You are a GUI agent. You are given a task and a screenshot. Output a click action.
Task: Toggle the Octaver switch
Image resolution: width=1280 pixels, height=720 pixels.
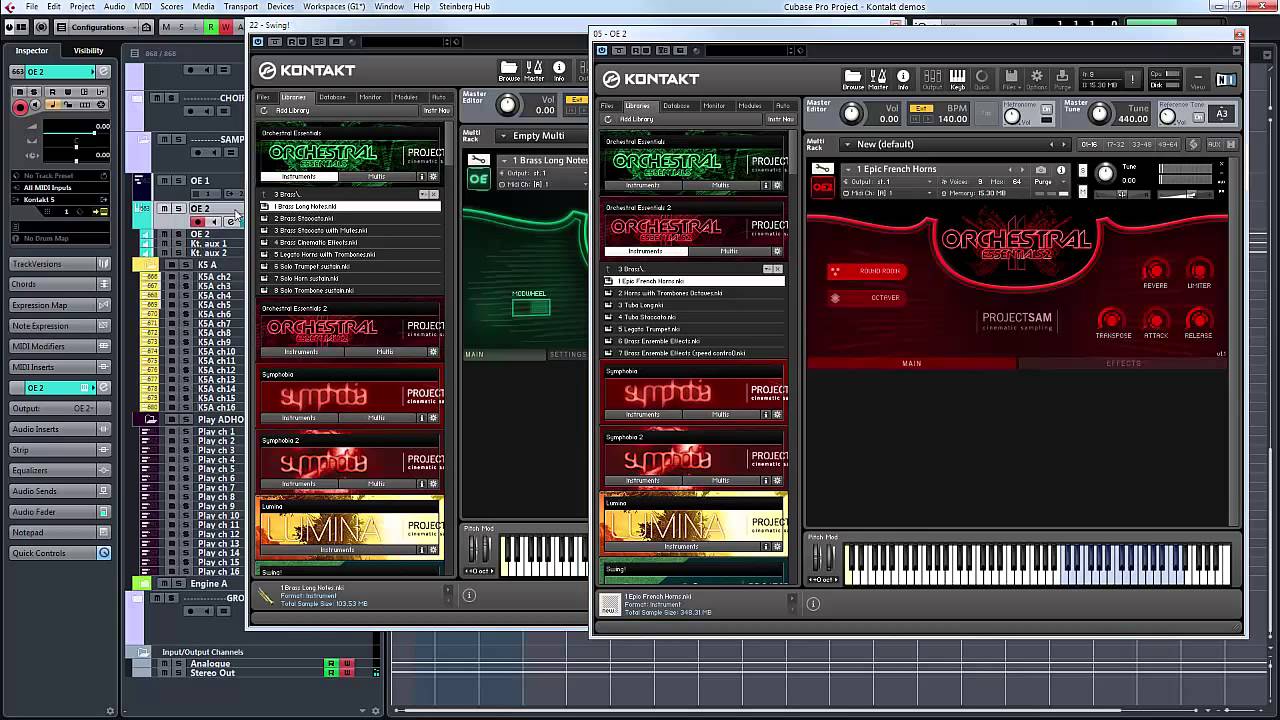[867, 298]
